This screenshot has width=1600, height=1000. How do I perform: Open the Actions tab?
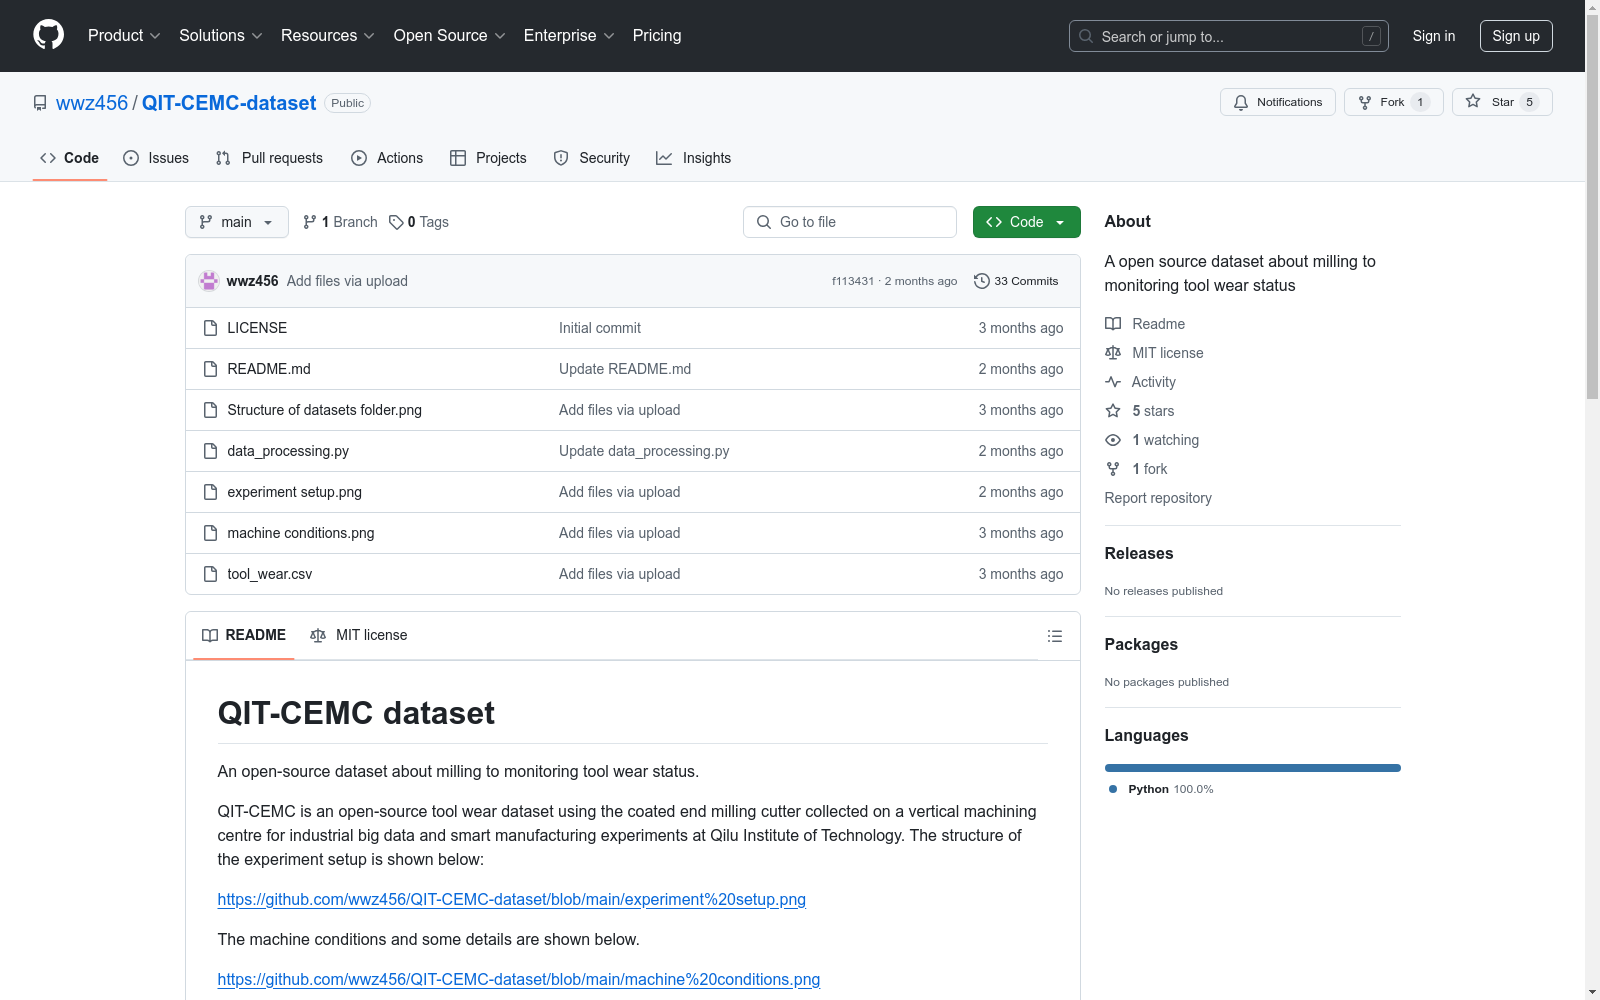click(387, 158)
